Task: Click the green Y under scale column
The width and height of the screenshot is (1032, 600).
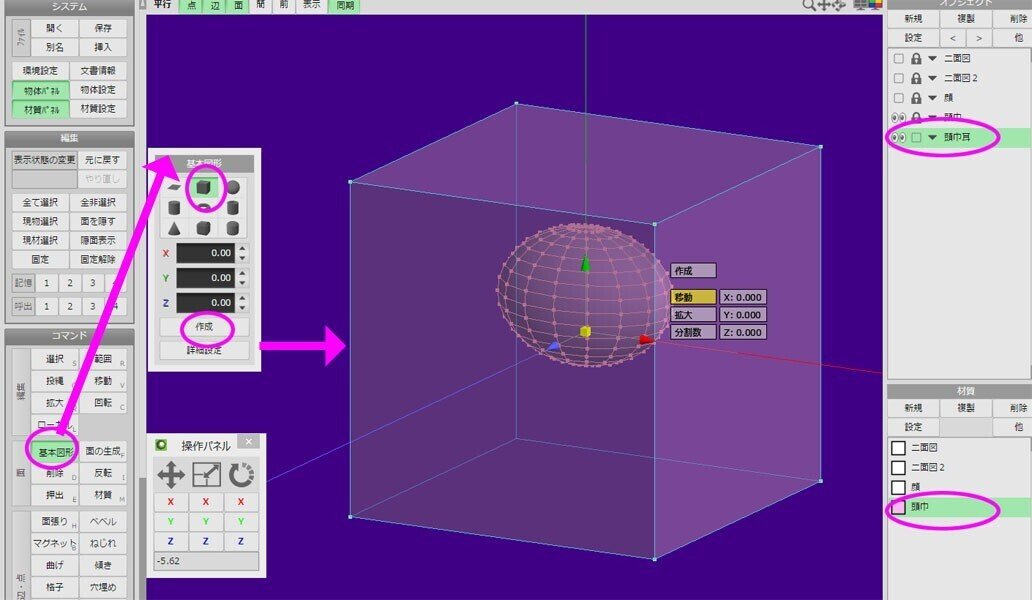Action: tap(206, 521)
